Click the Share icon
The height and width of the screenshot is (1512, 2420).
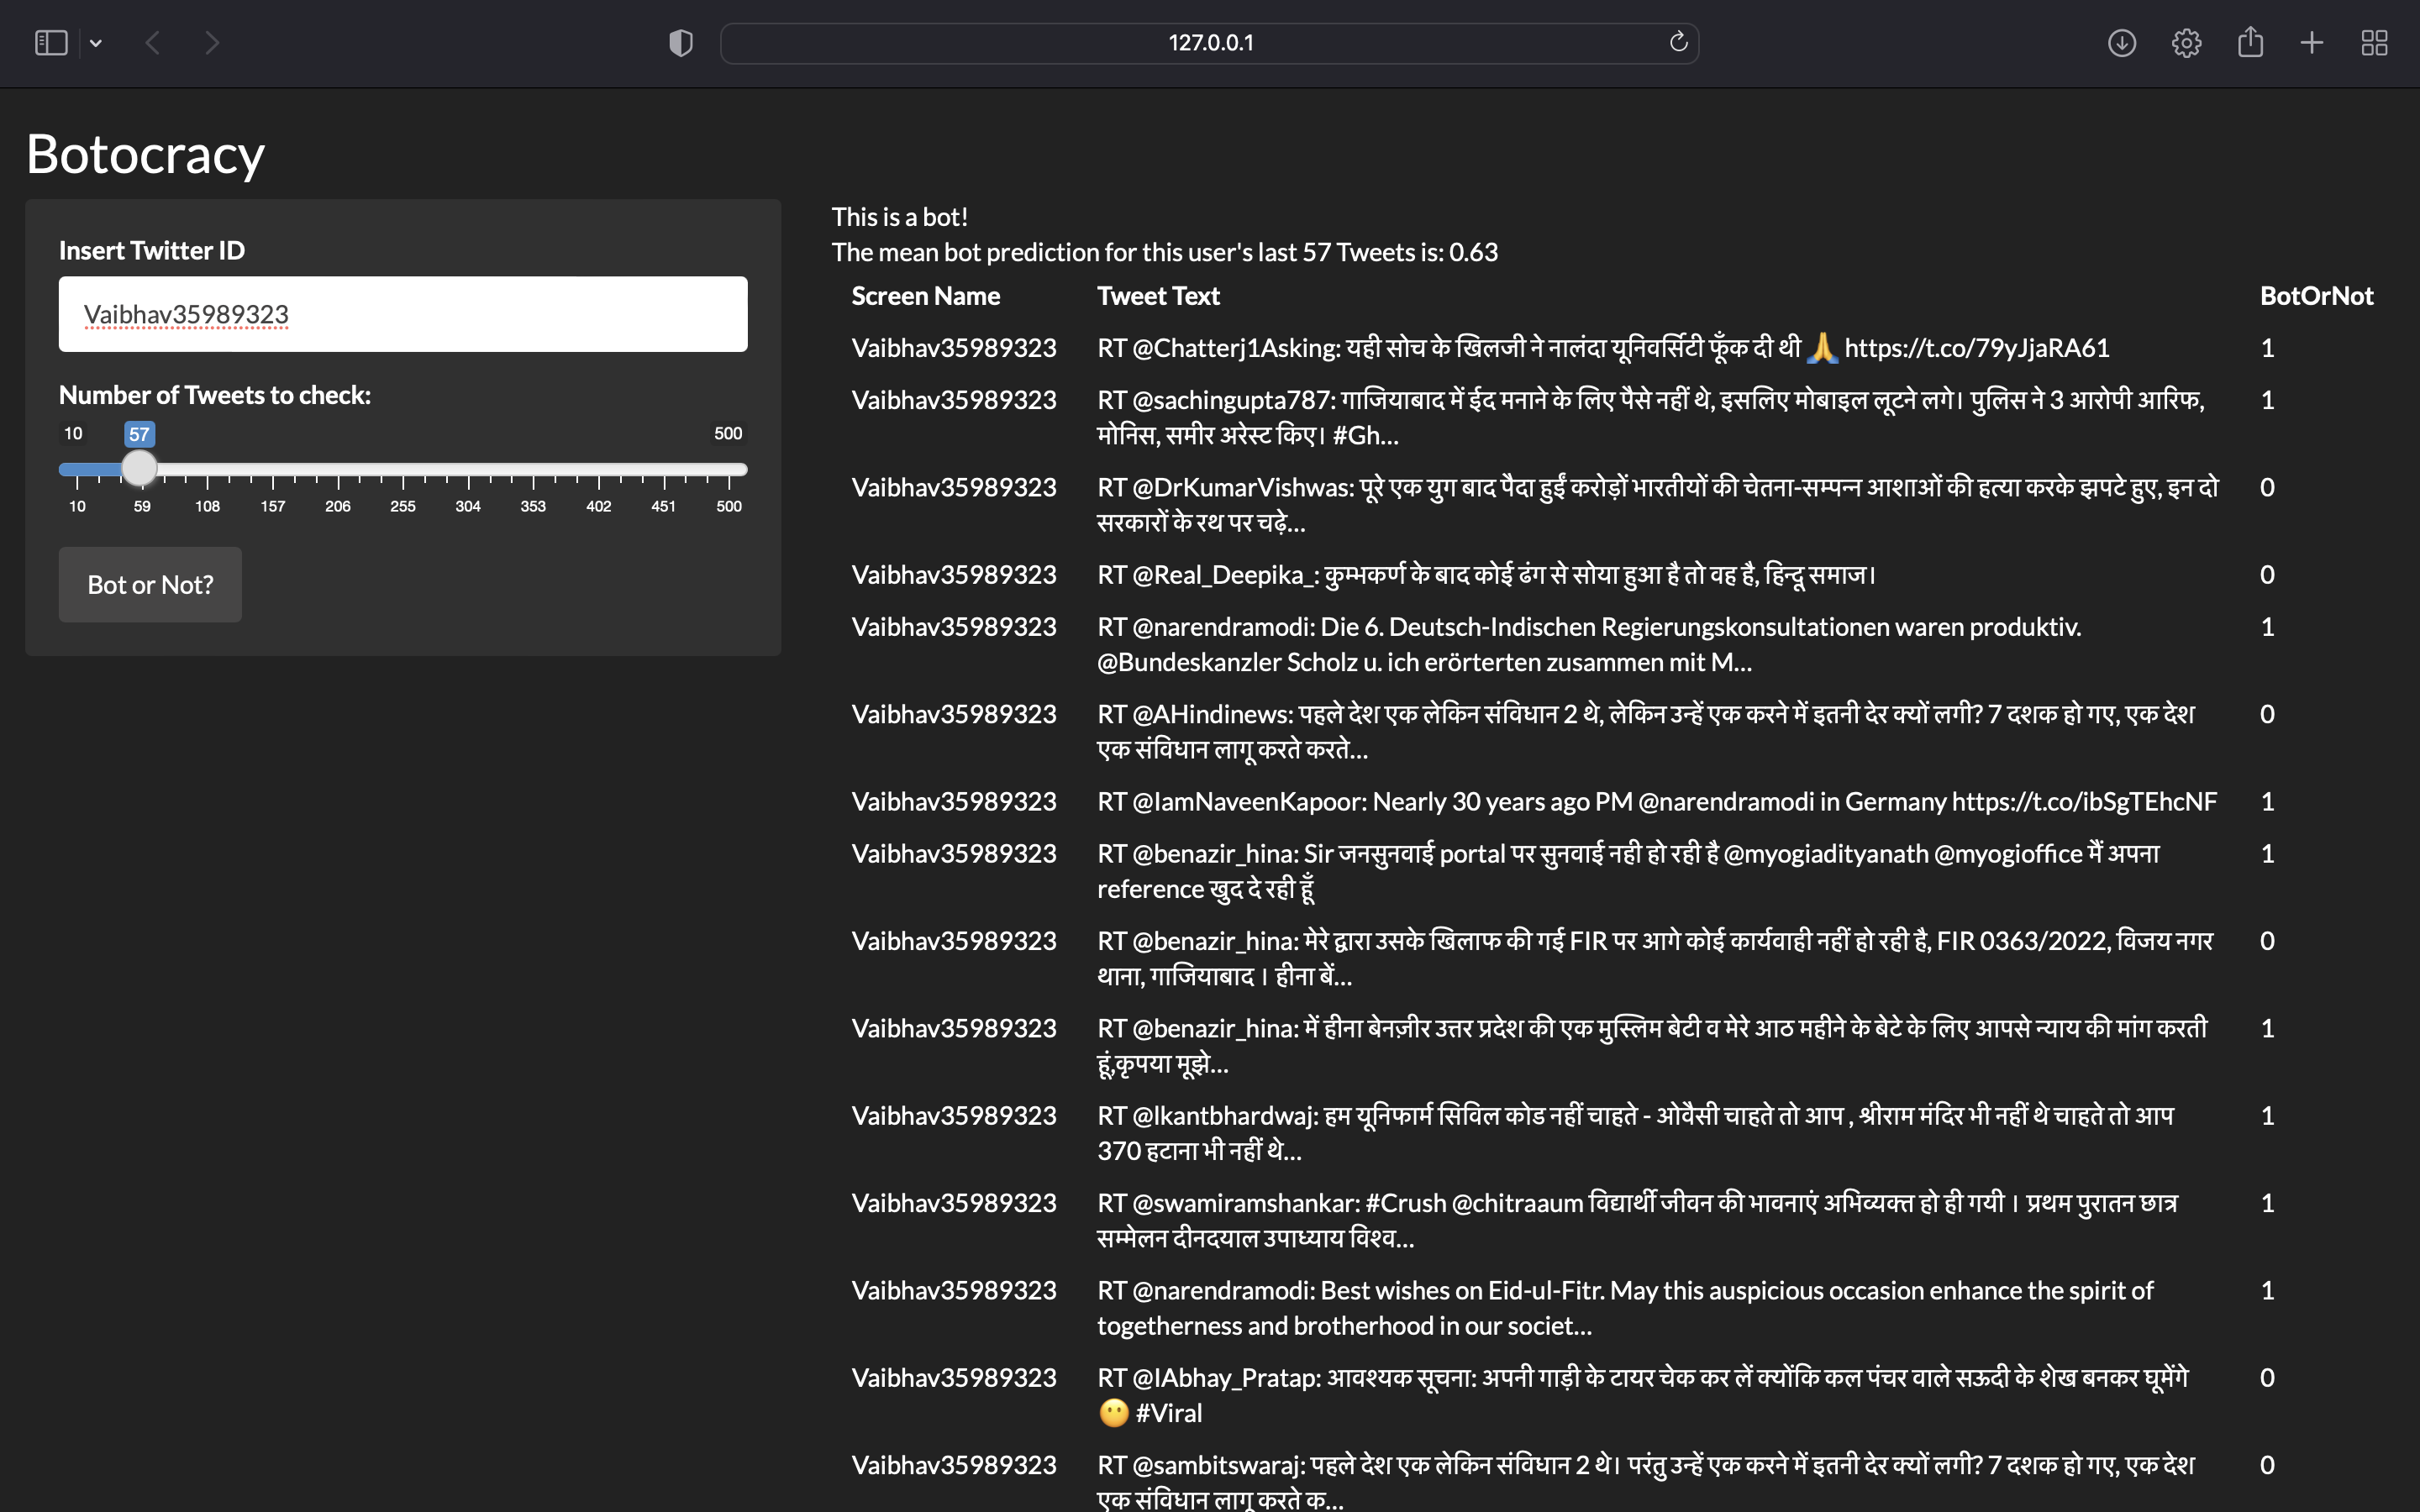pos(2250,42)
